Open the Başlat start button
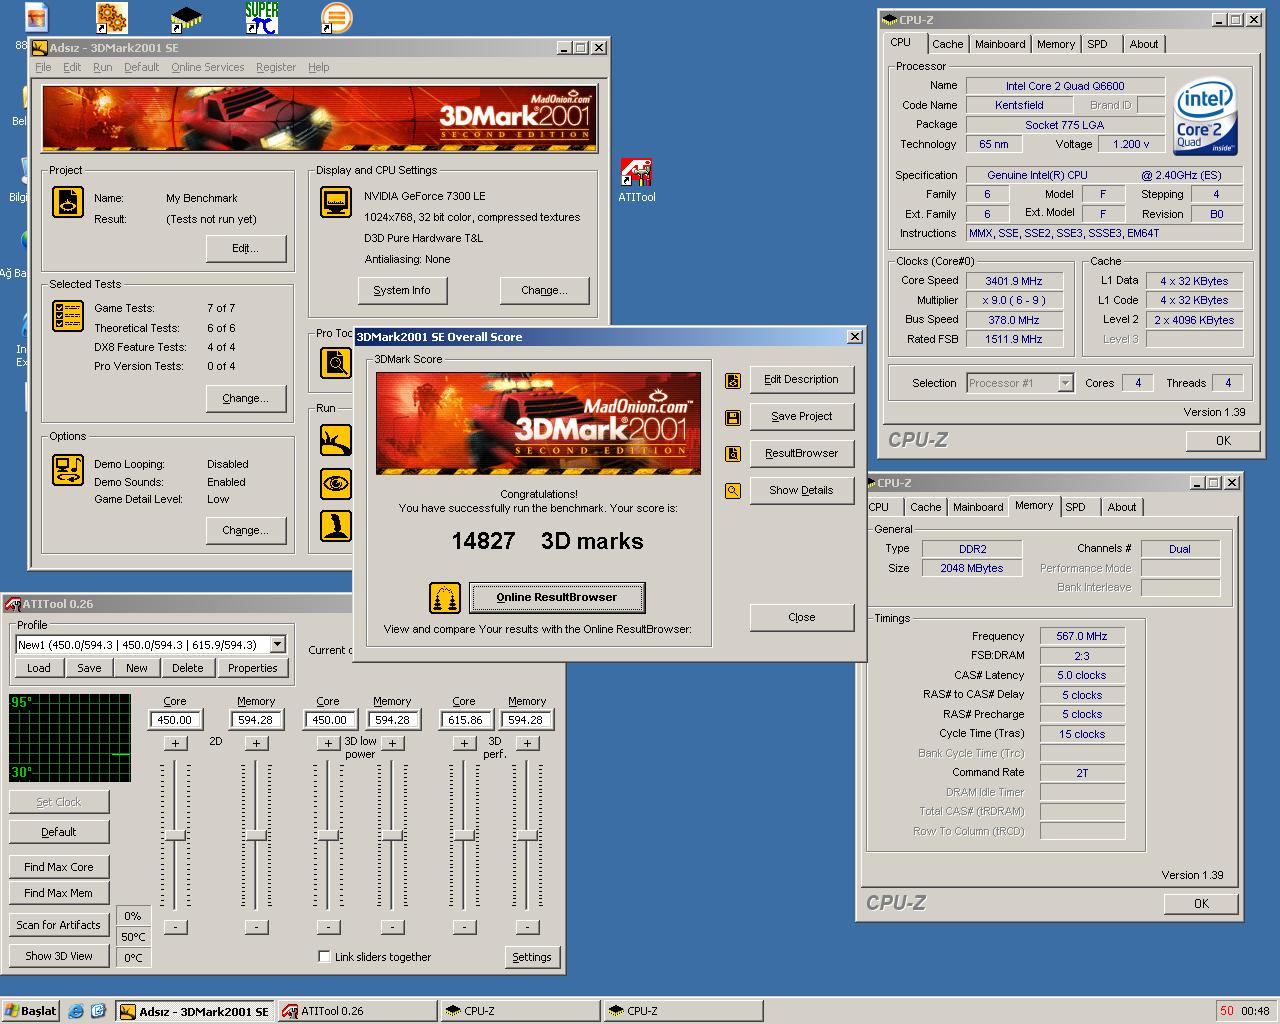The image size is (1280, 1024). click(x=30, y=1011)
